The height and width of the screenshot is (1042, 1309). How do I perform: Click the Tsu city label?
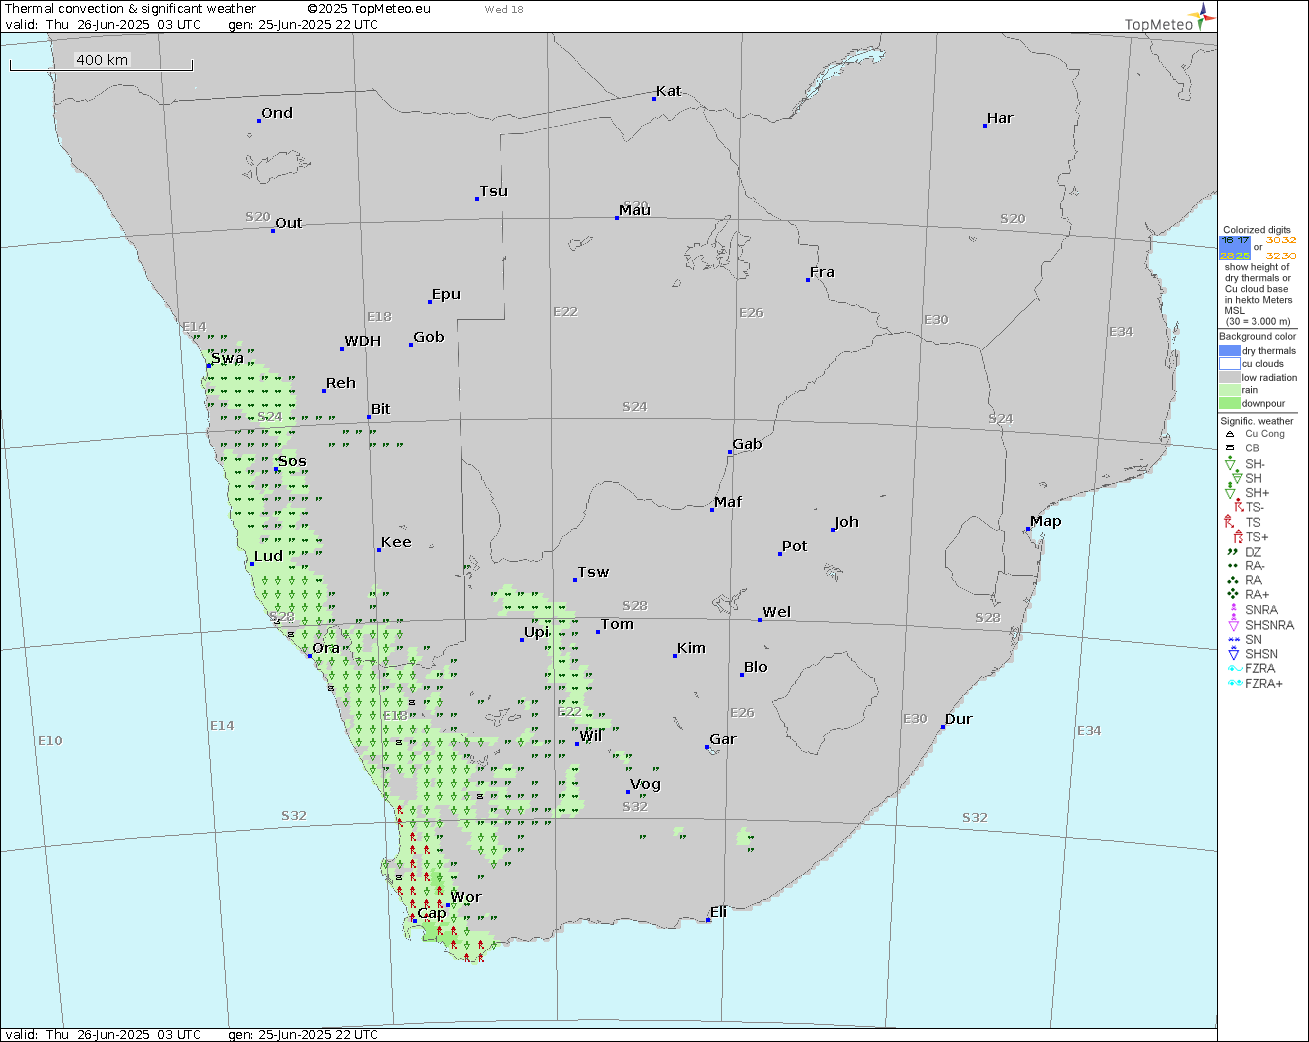click(x=494, y=191)
